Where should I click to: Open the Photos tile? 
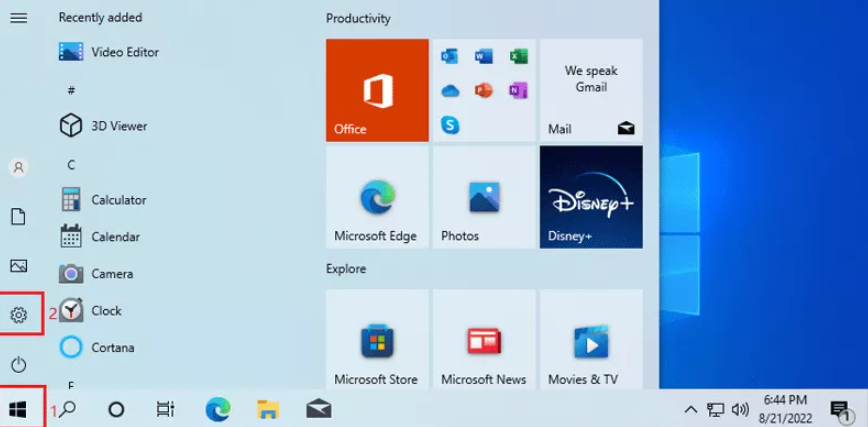pyautogui.click(x=484, y=197)
